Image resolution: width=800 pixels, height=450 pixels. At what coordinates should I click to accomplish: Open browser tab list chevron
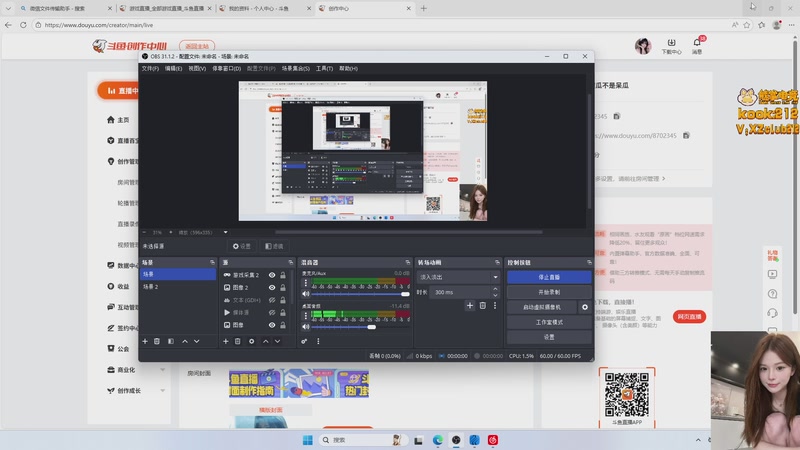click(x=8, y=8)
